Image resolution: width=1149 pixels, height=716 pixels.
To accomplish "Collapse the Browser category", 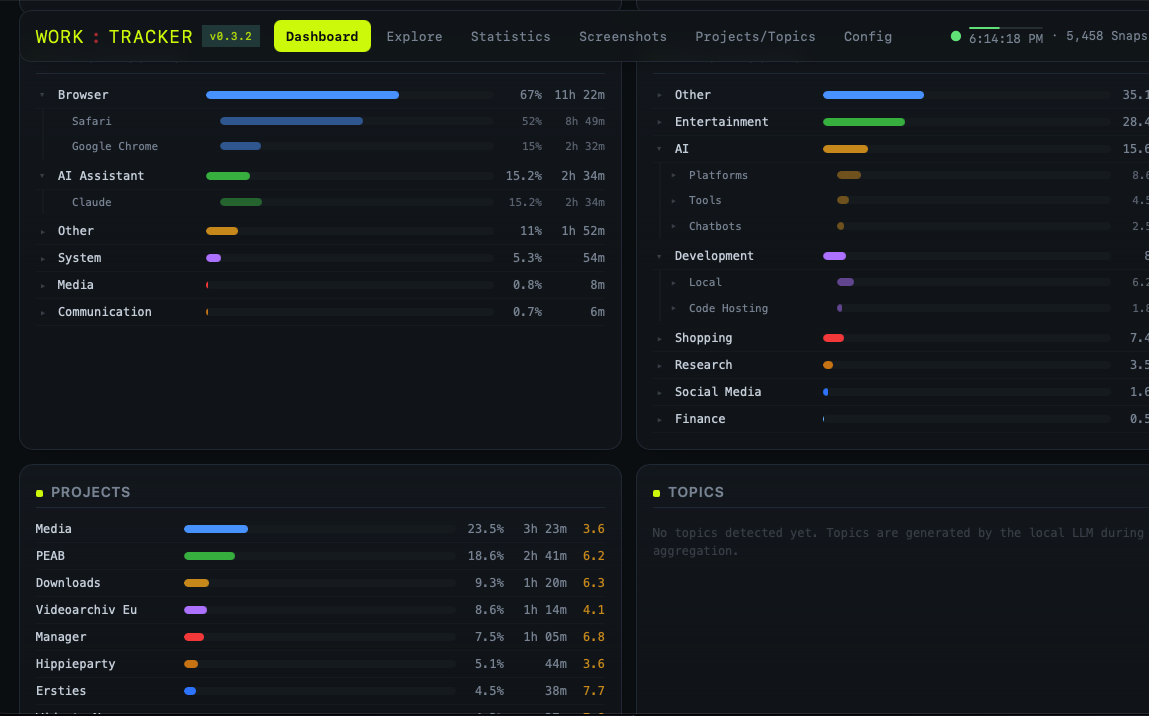I will 43,95.
